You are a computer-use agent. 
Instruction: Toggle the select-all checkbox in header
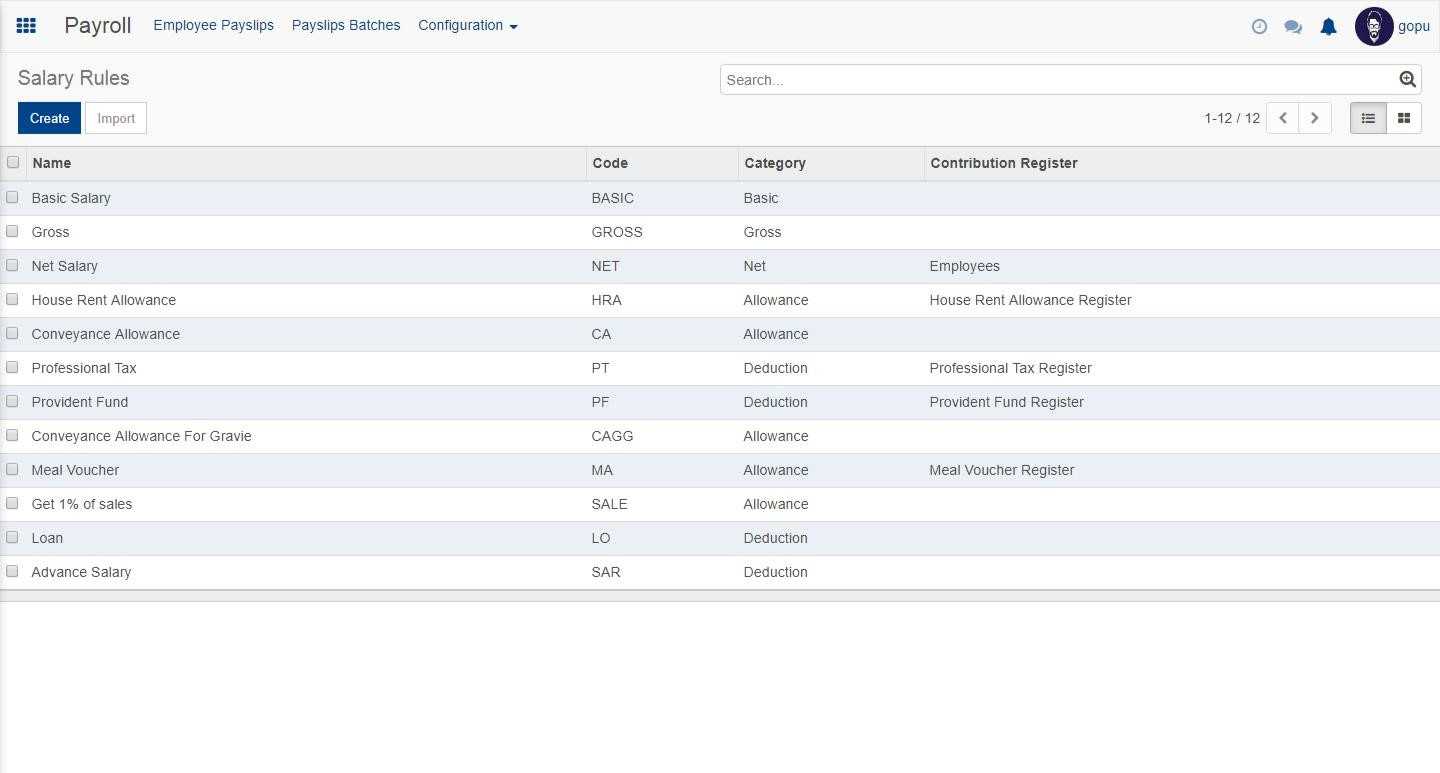point(13,162)
